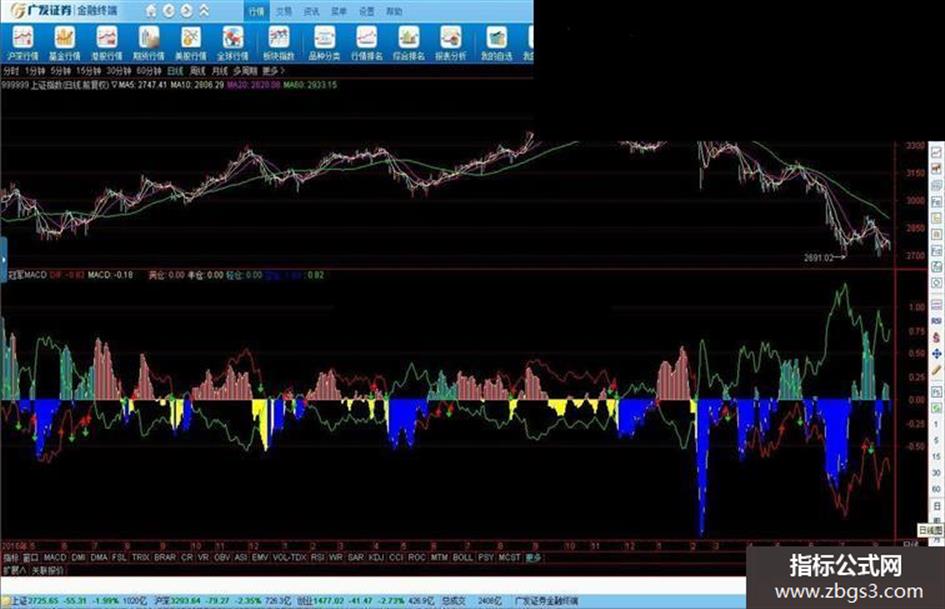Select 多周期 multi-period view
The image size is (945, 609).
[x=245, y=71]
